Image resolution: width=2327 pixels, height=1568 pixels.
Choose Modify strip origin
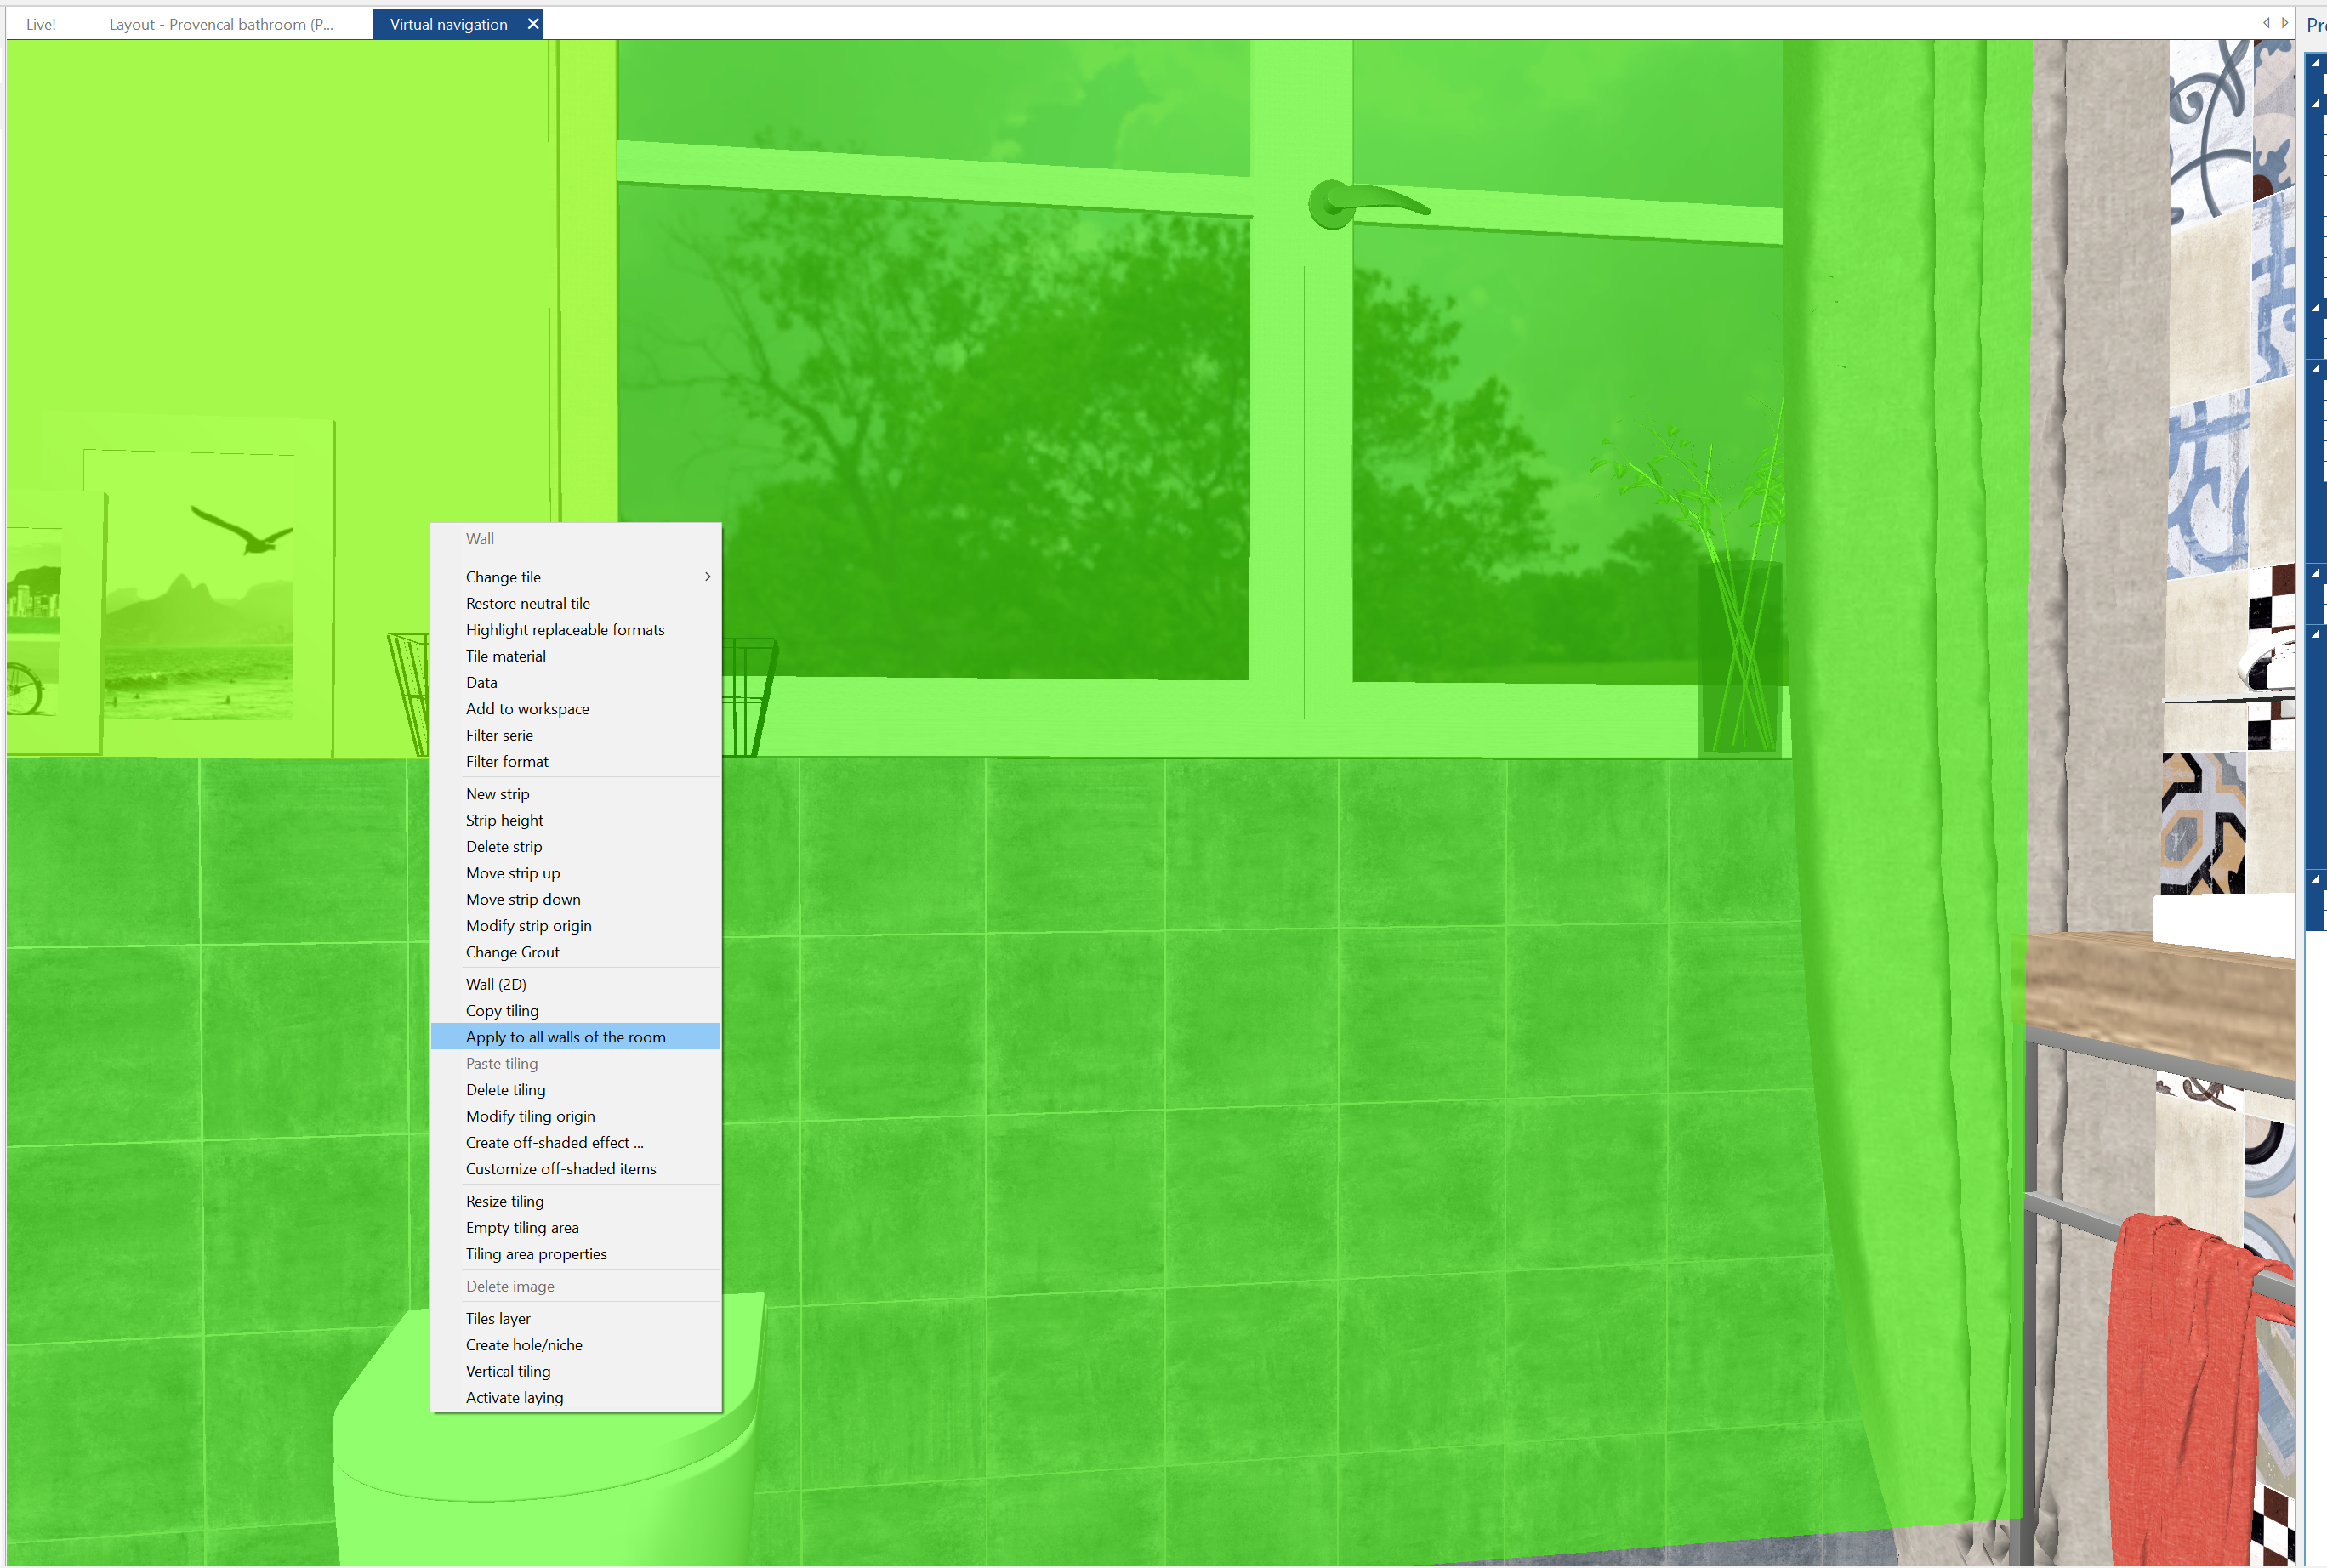tap(575, 926)
